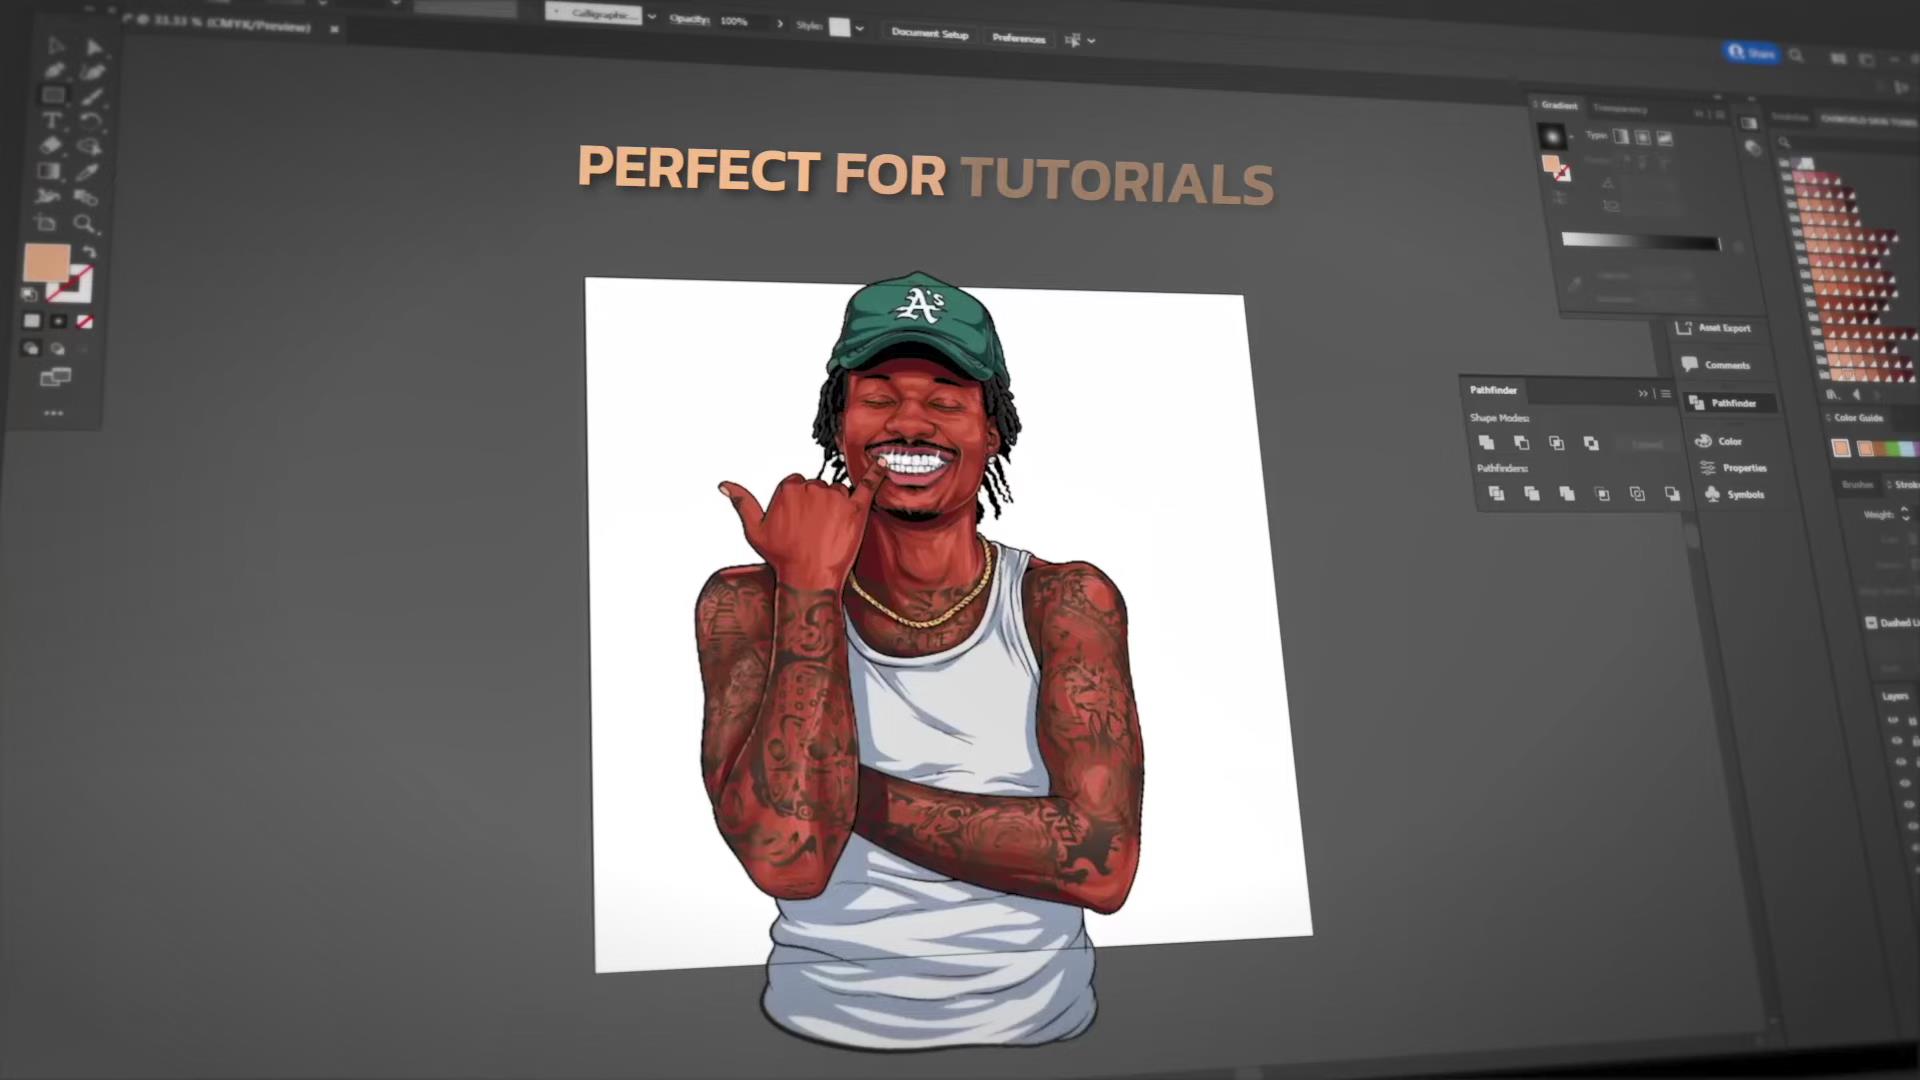Select the Zoom tool magnifier

click(x=85, y=223)
